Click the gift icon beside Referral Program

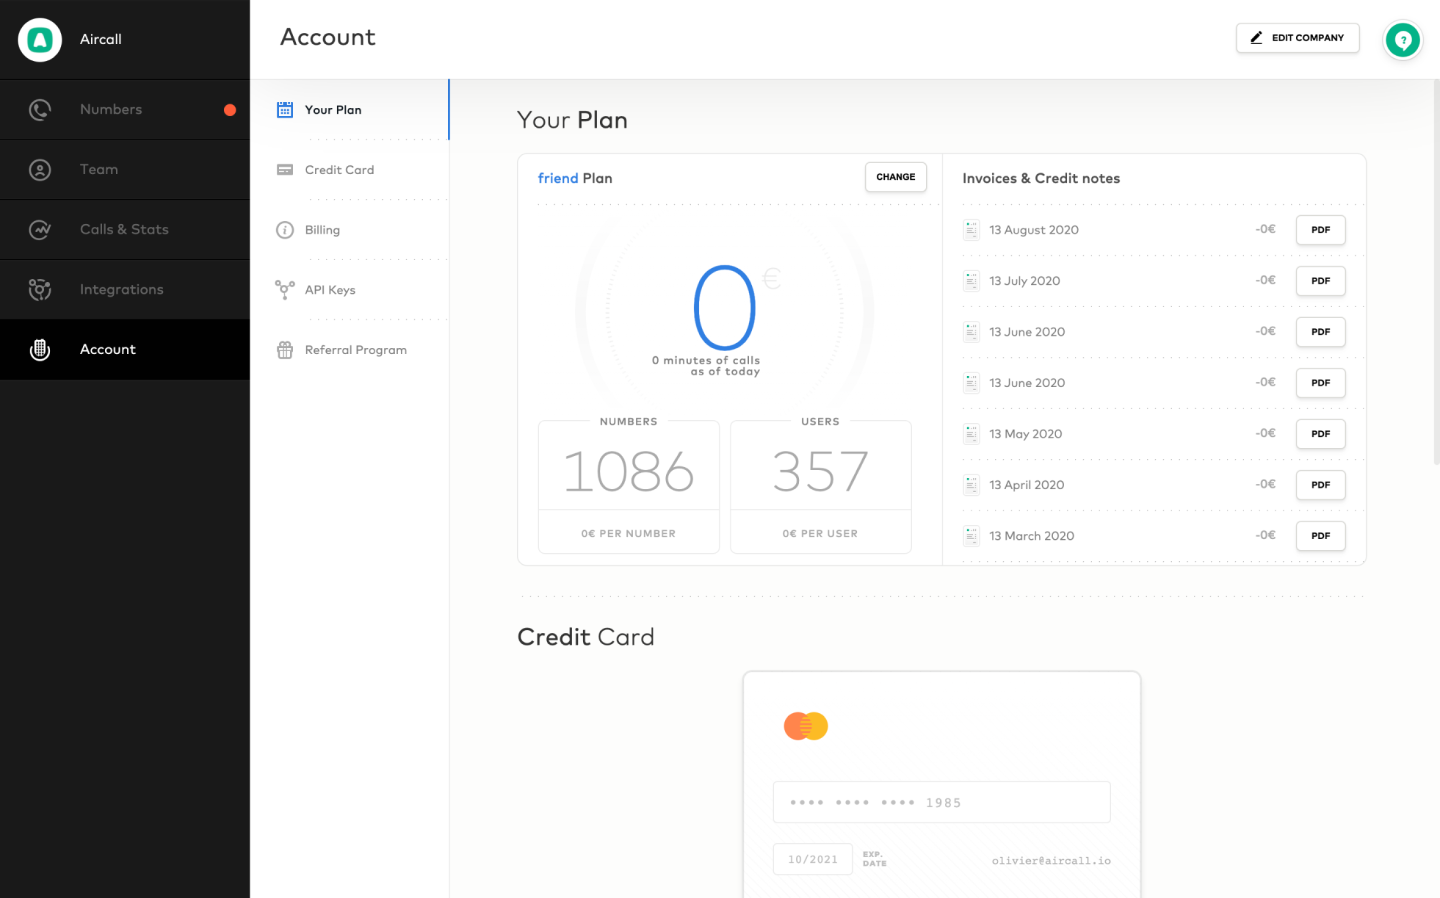(284, 349)
